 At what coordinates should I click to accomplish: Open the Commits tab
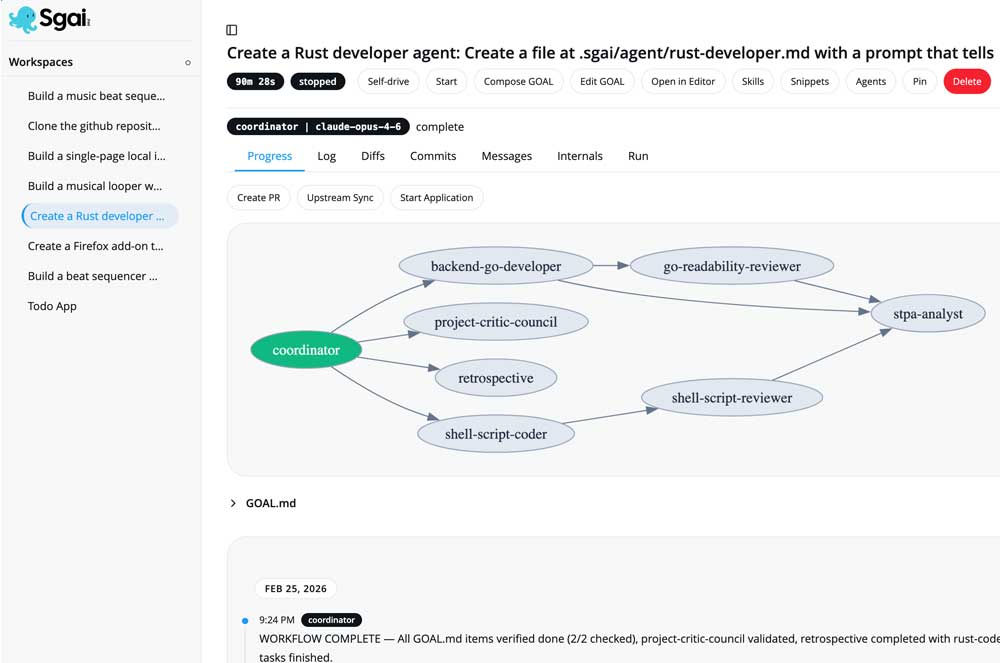point(433,156)
